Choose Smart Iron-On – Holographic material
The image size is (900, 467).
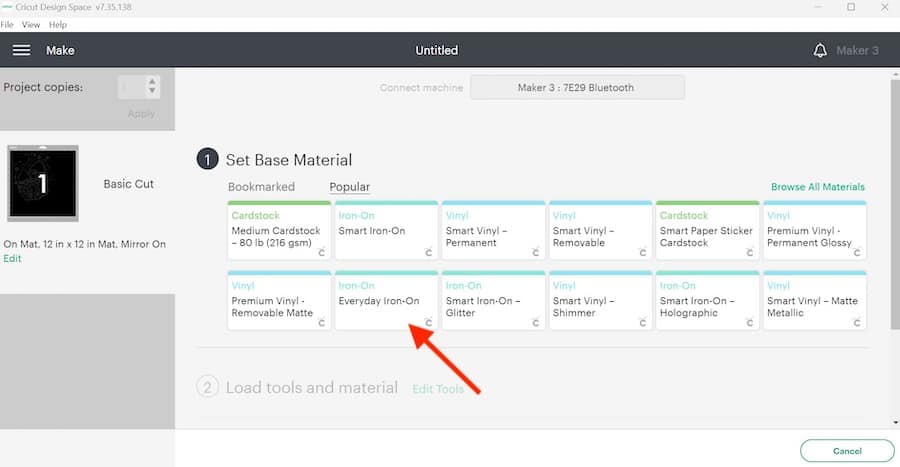[x=708, y=301]
